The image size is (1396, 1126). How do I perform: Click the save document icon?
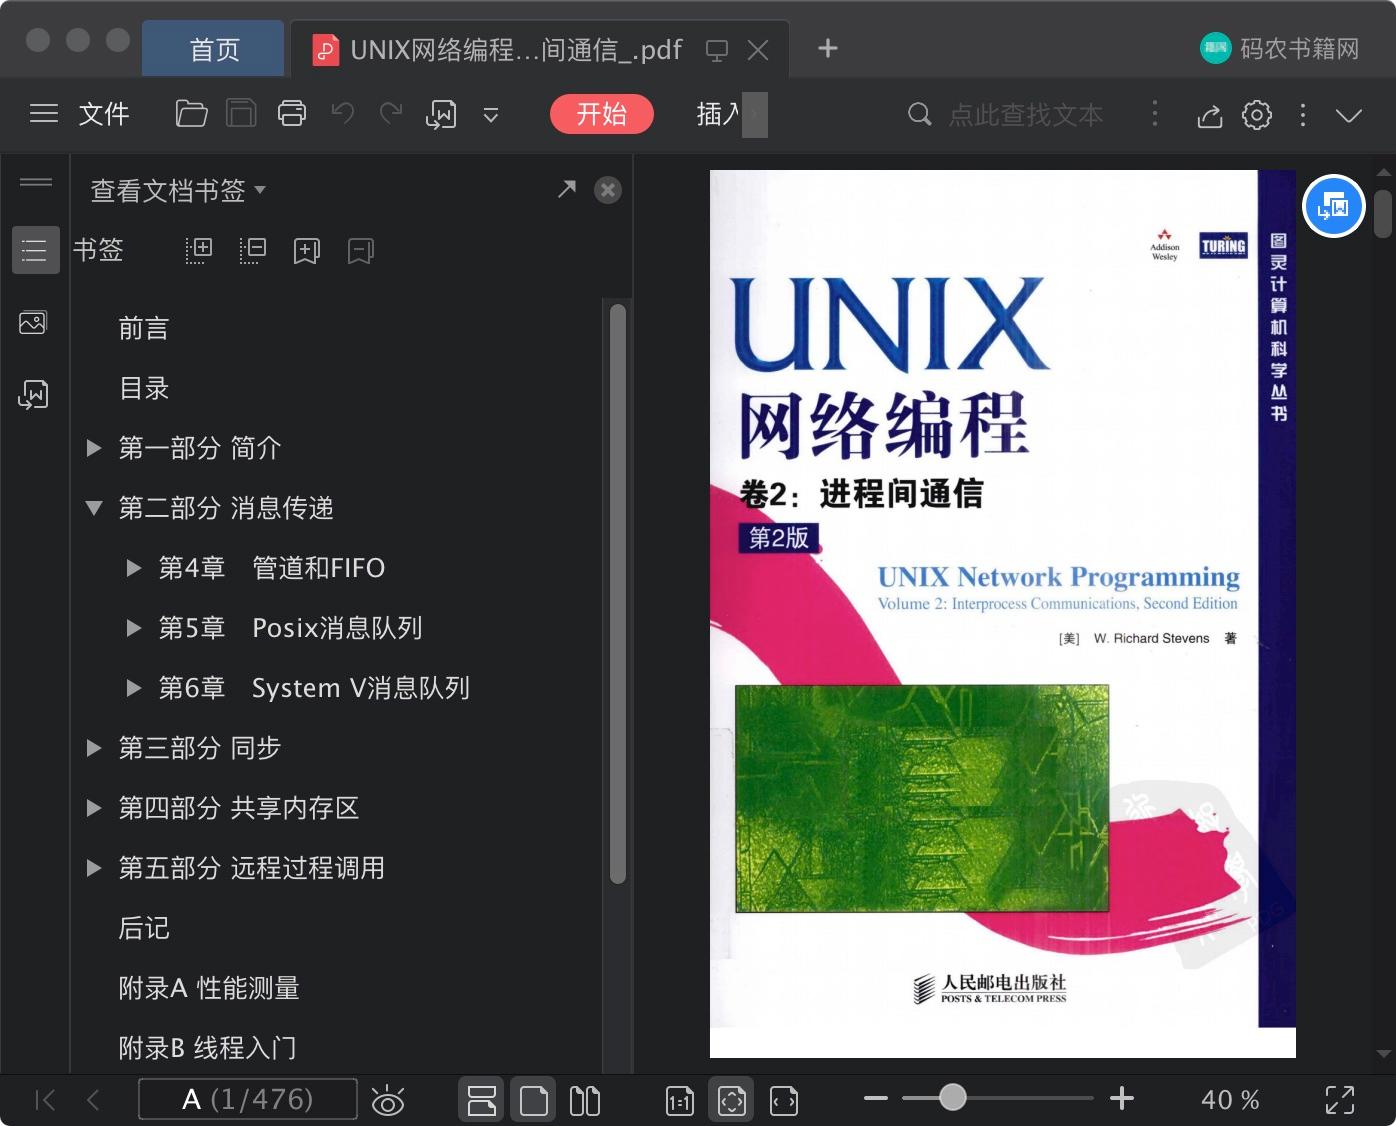pos(241,114)
